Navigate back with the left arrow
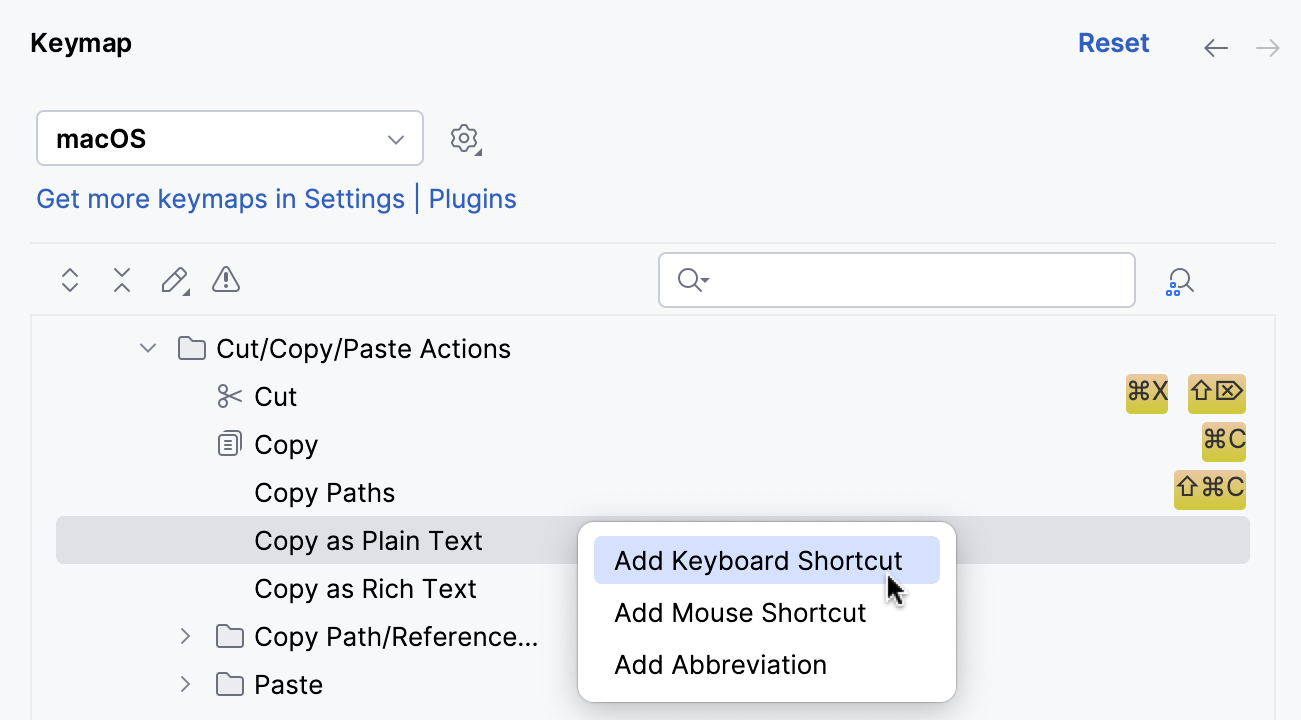 click(1215, 47)
